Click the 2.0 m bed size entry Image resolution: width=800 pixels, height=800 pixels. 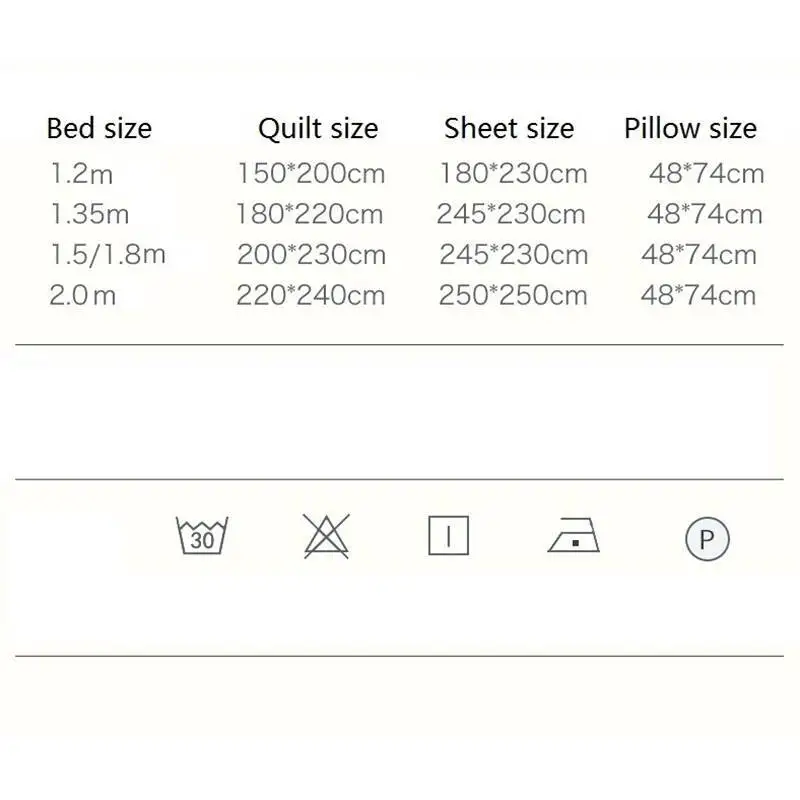coord(83,295)
